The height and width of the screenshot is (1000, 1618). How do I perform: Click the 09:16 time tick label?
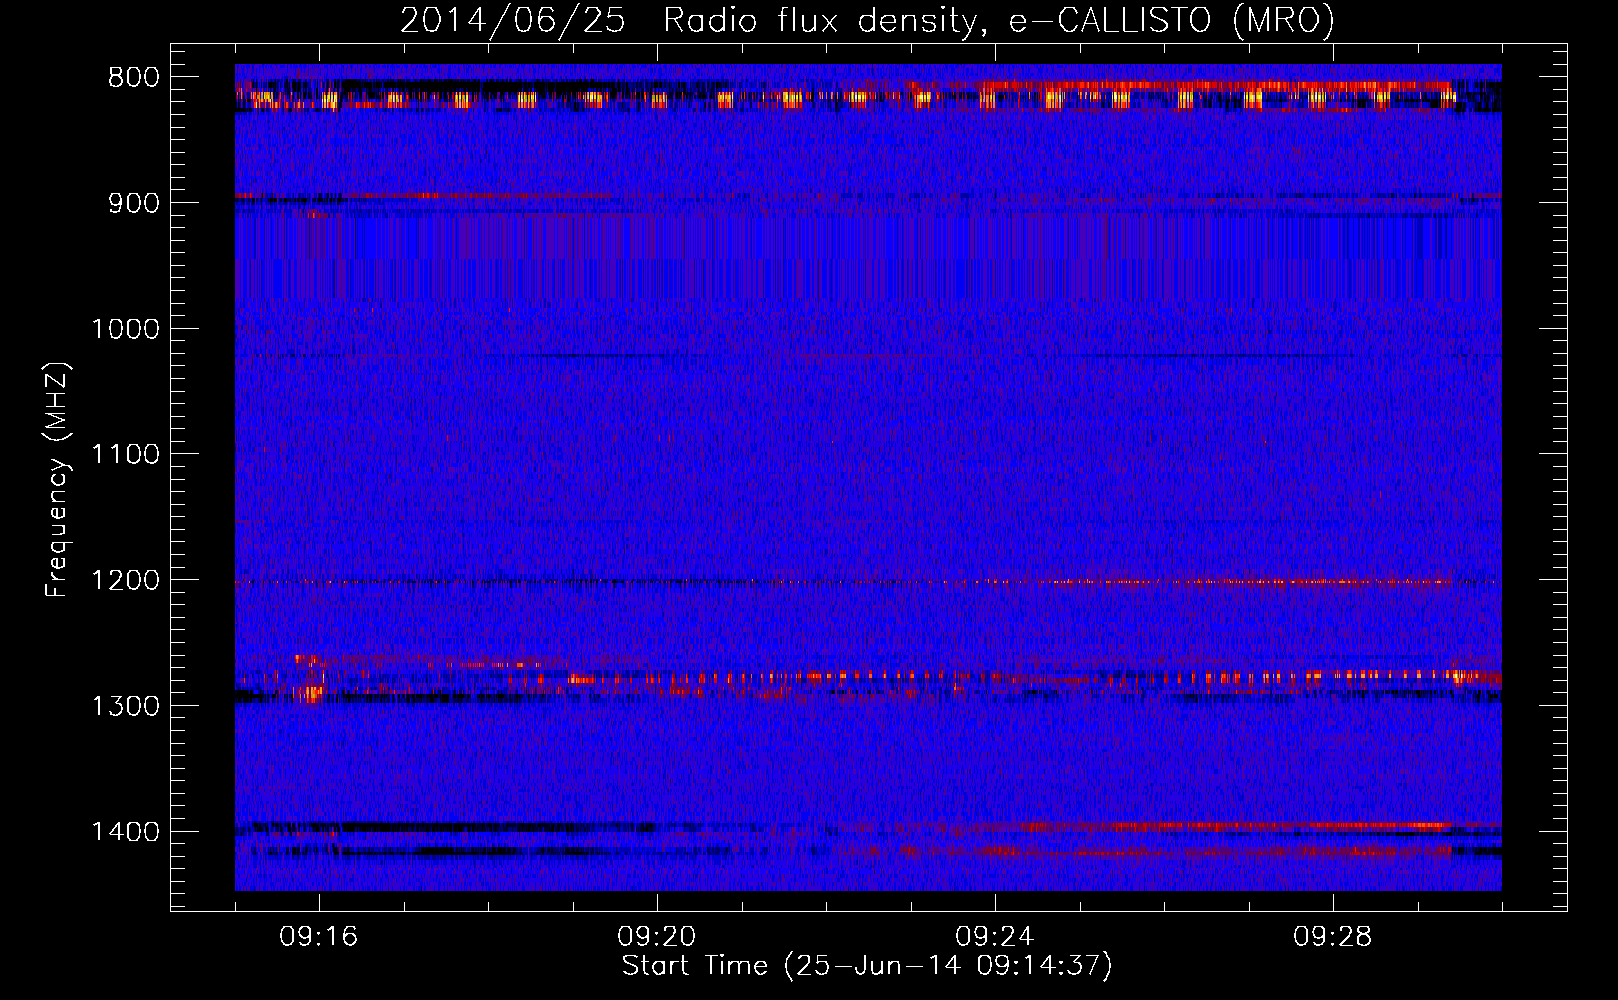[x=319, y=937]
